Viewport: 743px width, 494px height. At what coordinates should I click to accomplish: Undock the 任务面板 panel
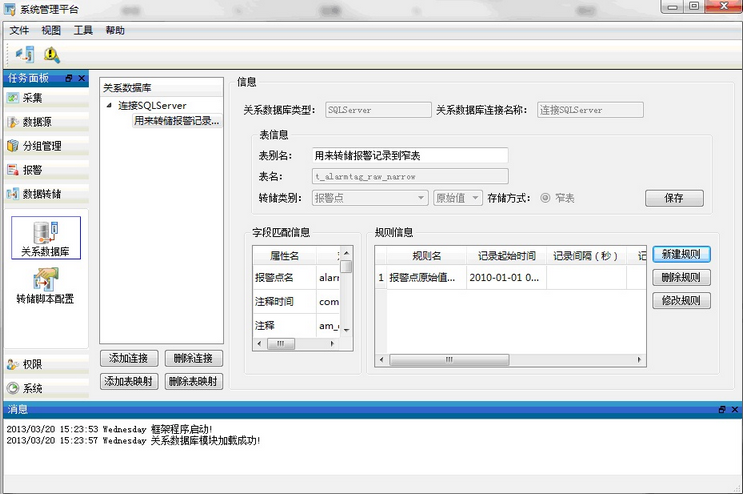69,78
